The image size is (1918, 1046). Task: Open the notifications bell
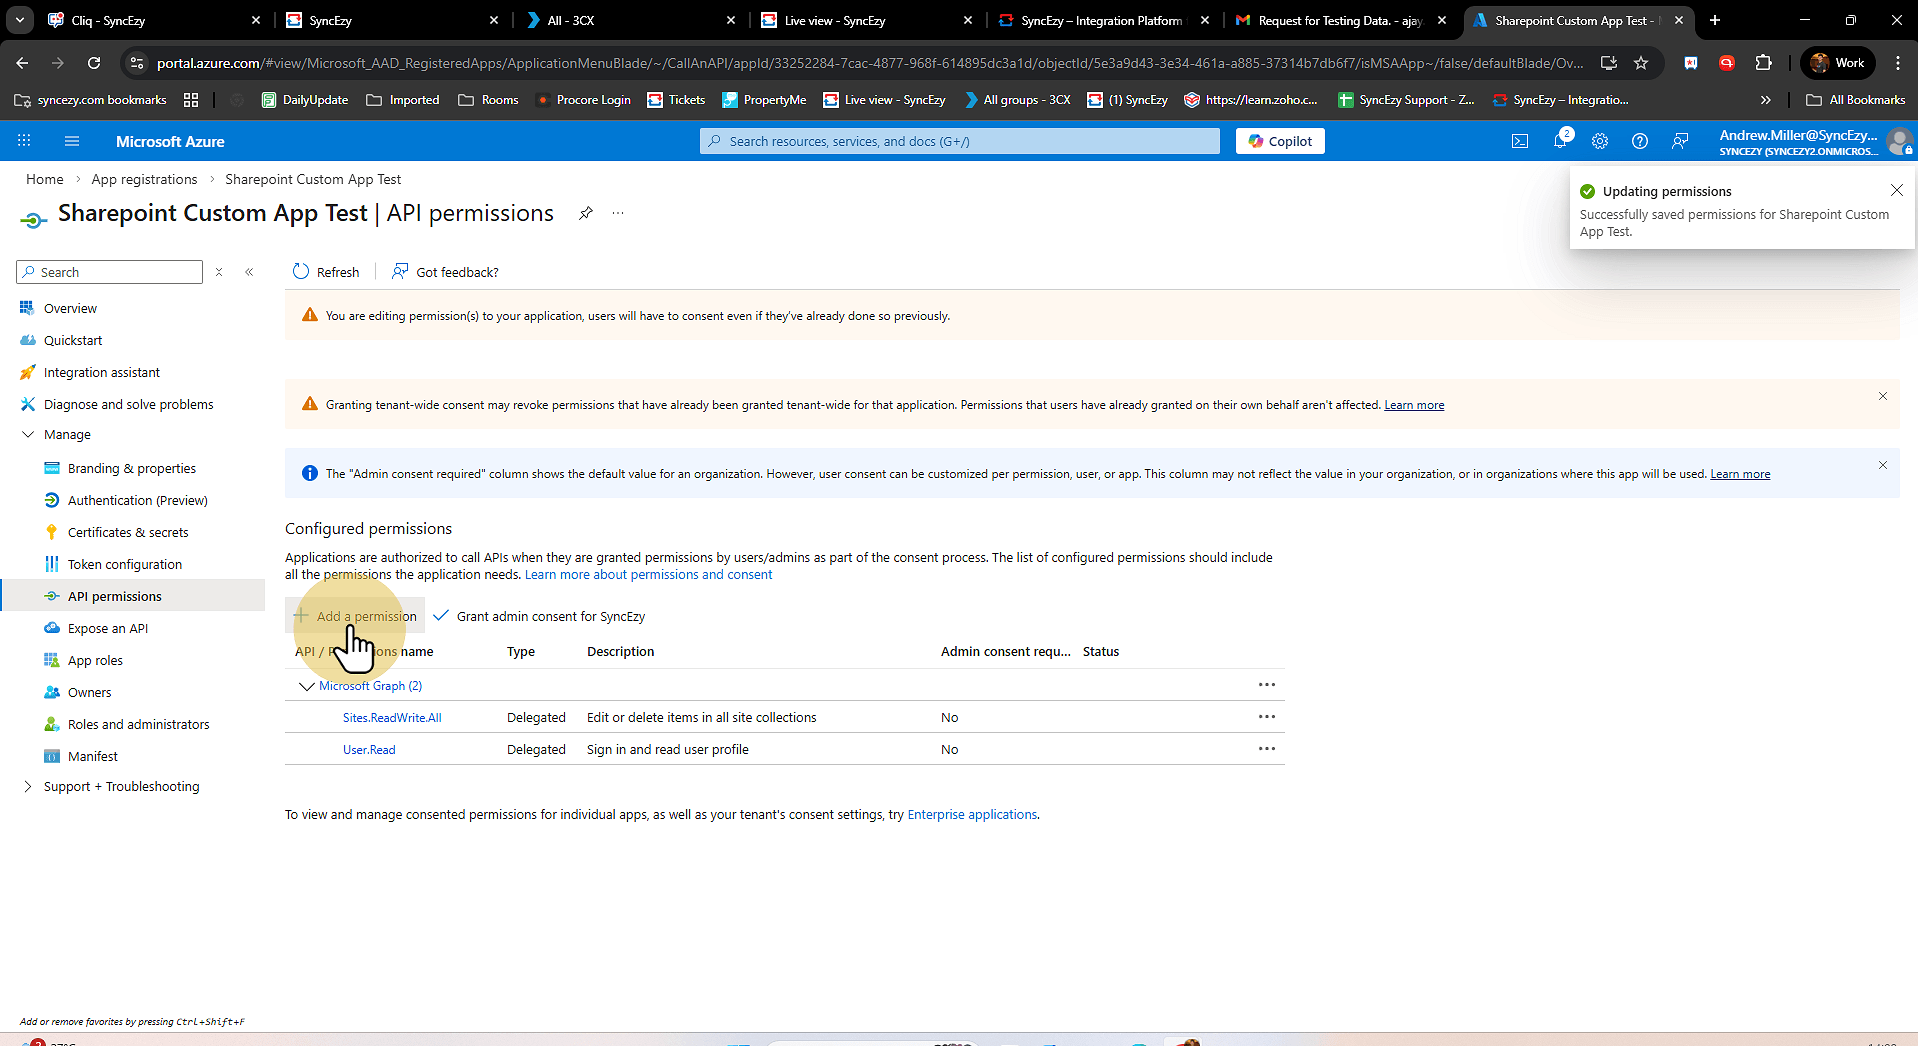click(1560, 141)
